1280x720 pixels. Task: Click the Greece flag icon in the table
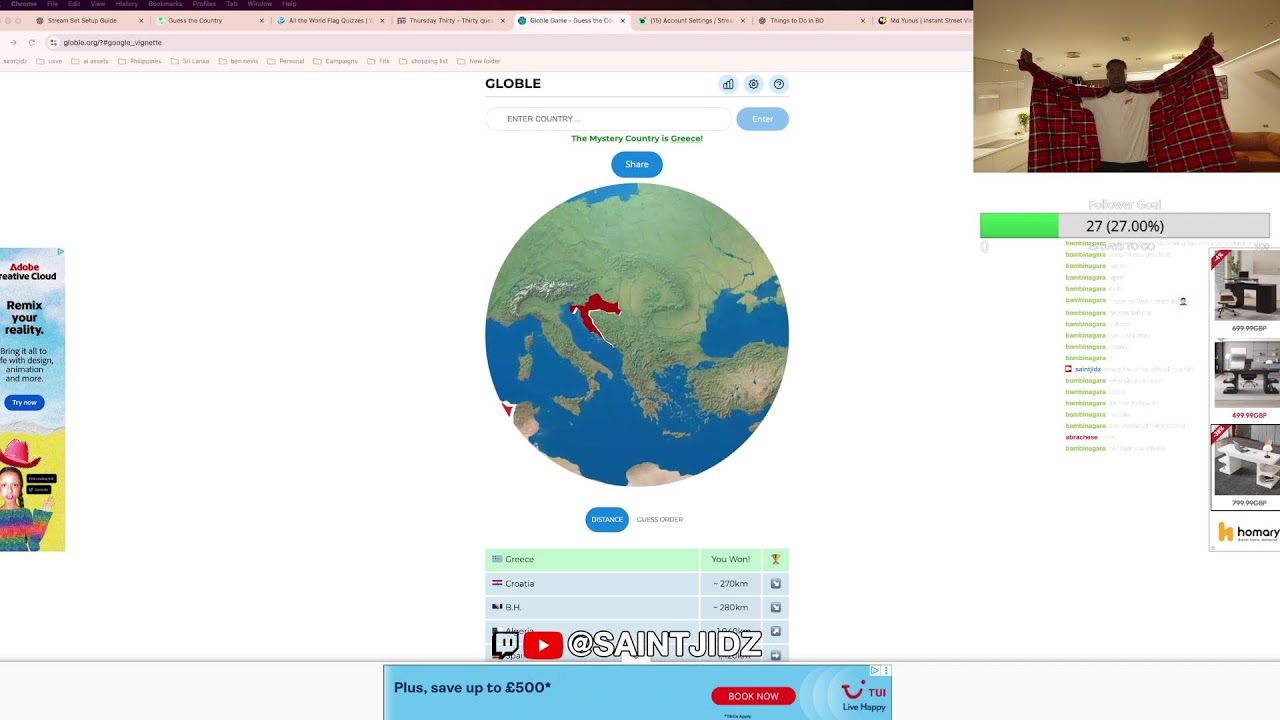(x=497, y=559)
